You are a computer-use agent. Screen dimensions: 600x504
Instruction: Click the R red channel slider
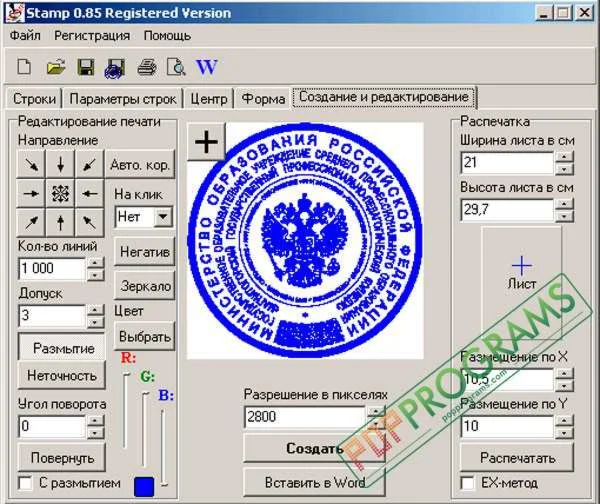click(126, 409)
